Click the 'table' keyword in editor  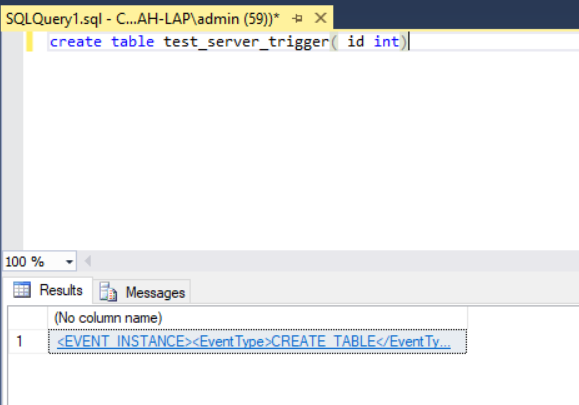click(133, 41)
